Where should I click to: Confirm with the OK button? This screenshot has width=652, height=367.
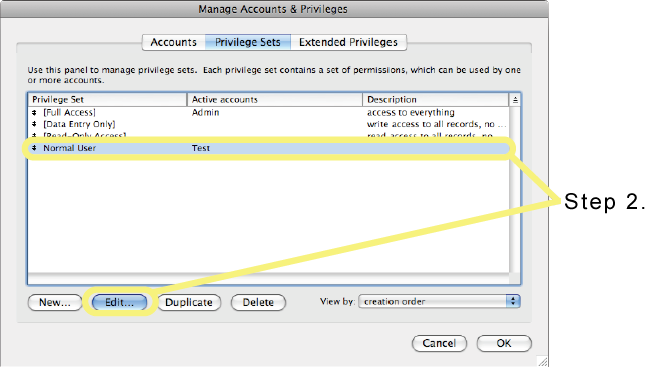coord(504,343)
